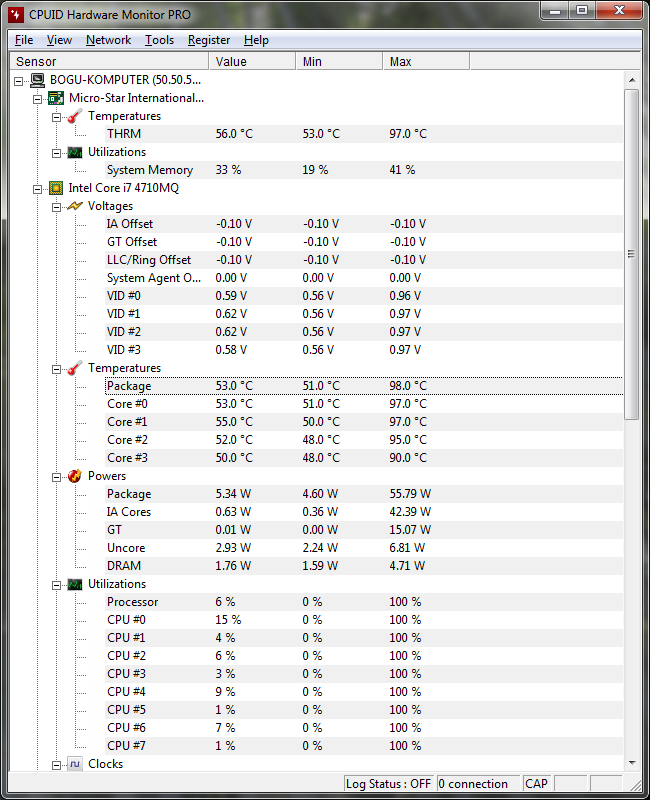Click the CPU Temperatures thermometer icon
650x800 pixels.
point(75,368)
